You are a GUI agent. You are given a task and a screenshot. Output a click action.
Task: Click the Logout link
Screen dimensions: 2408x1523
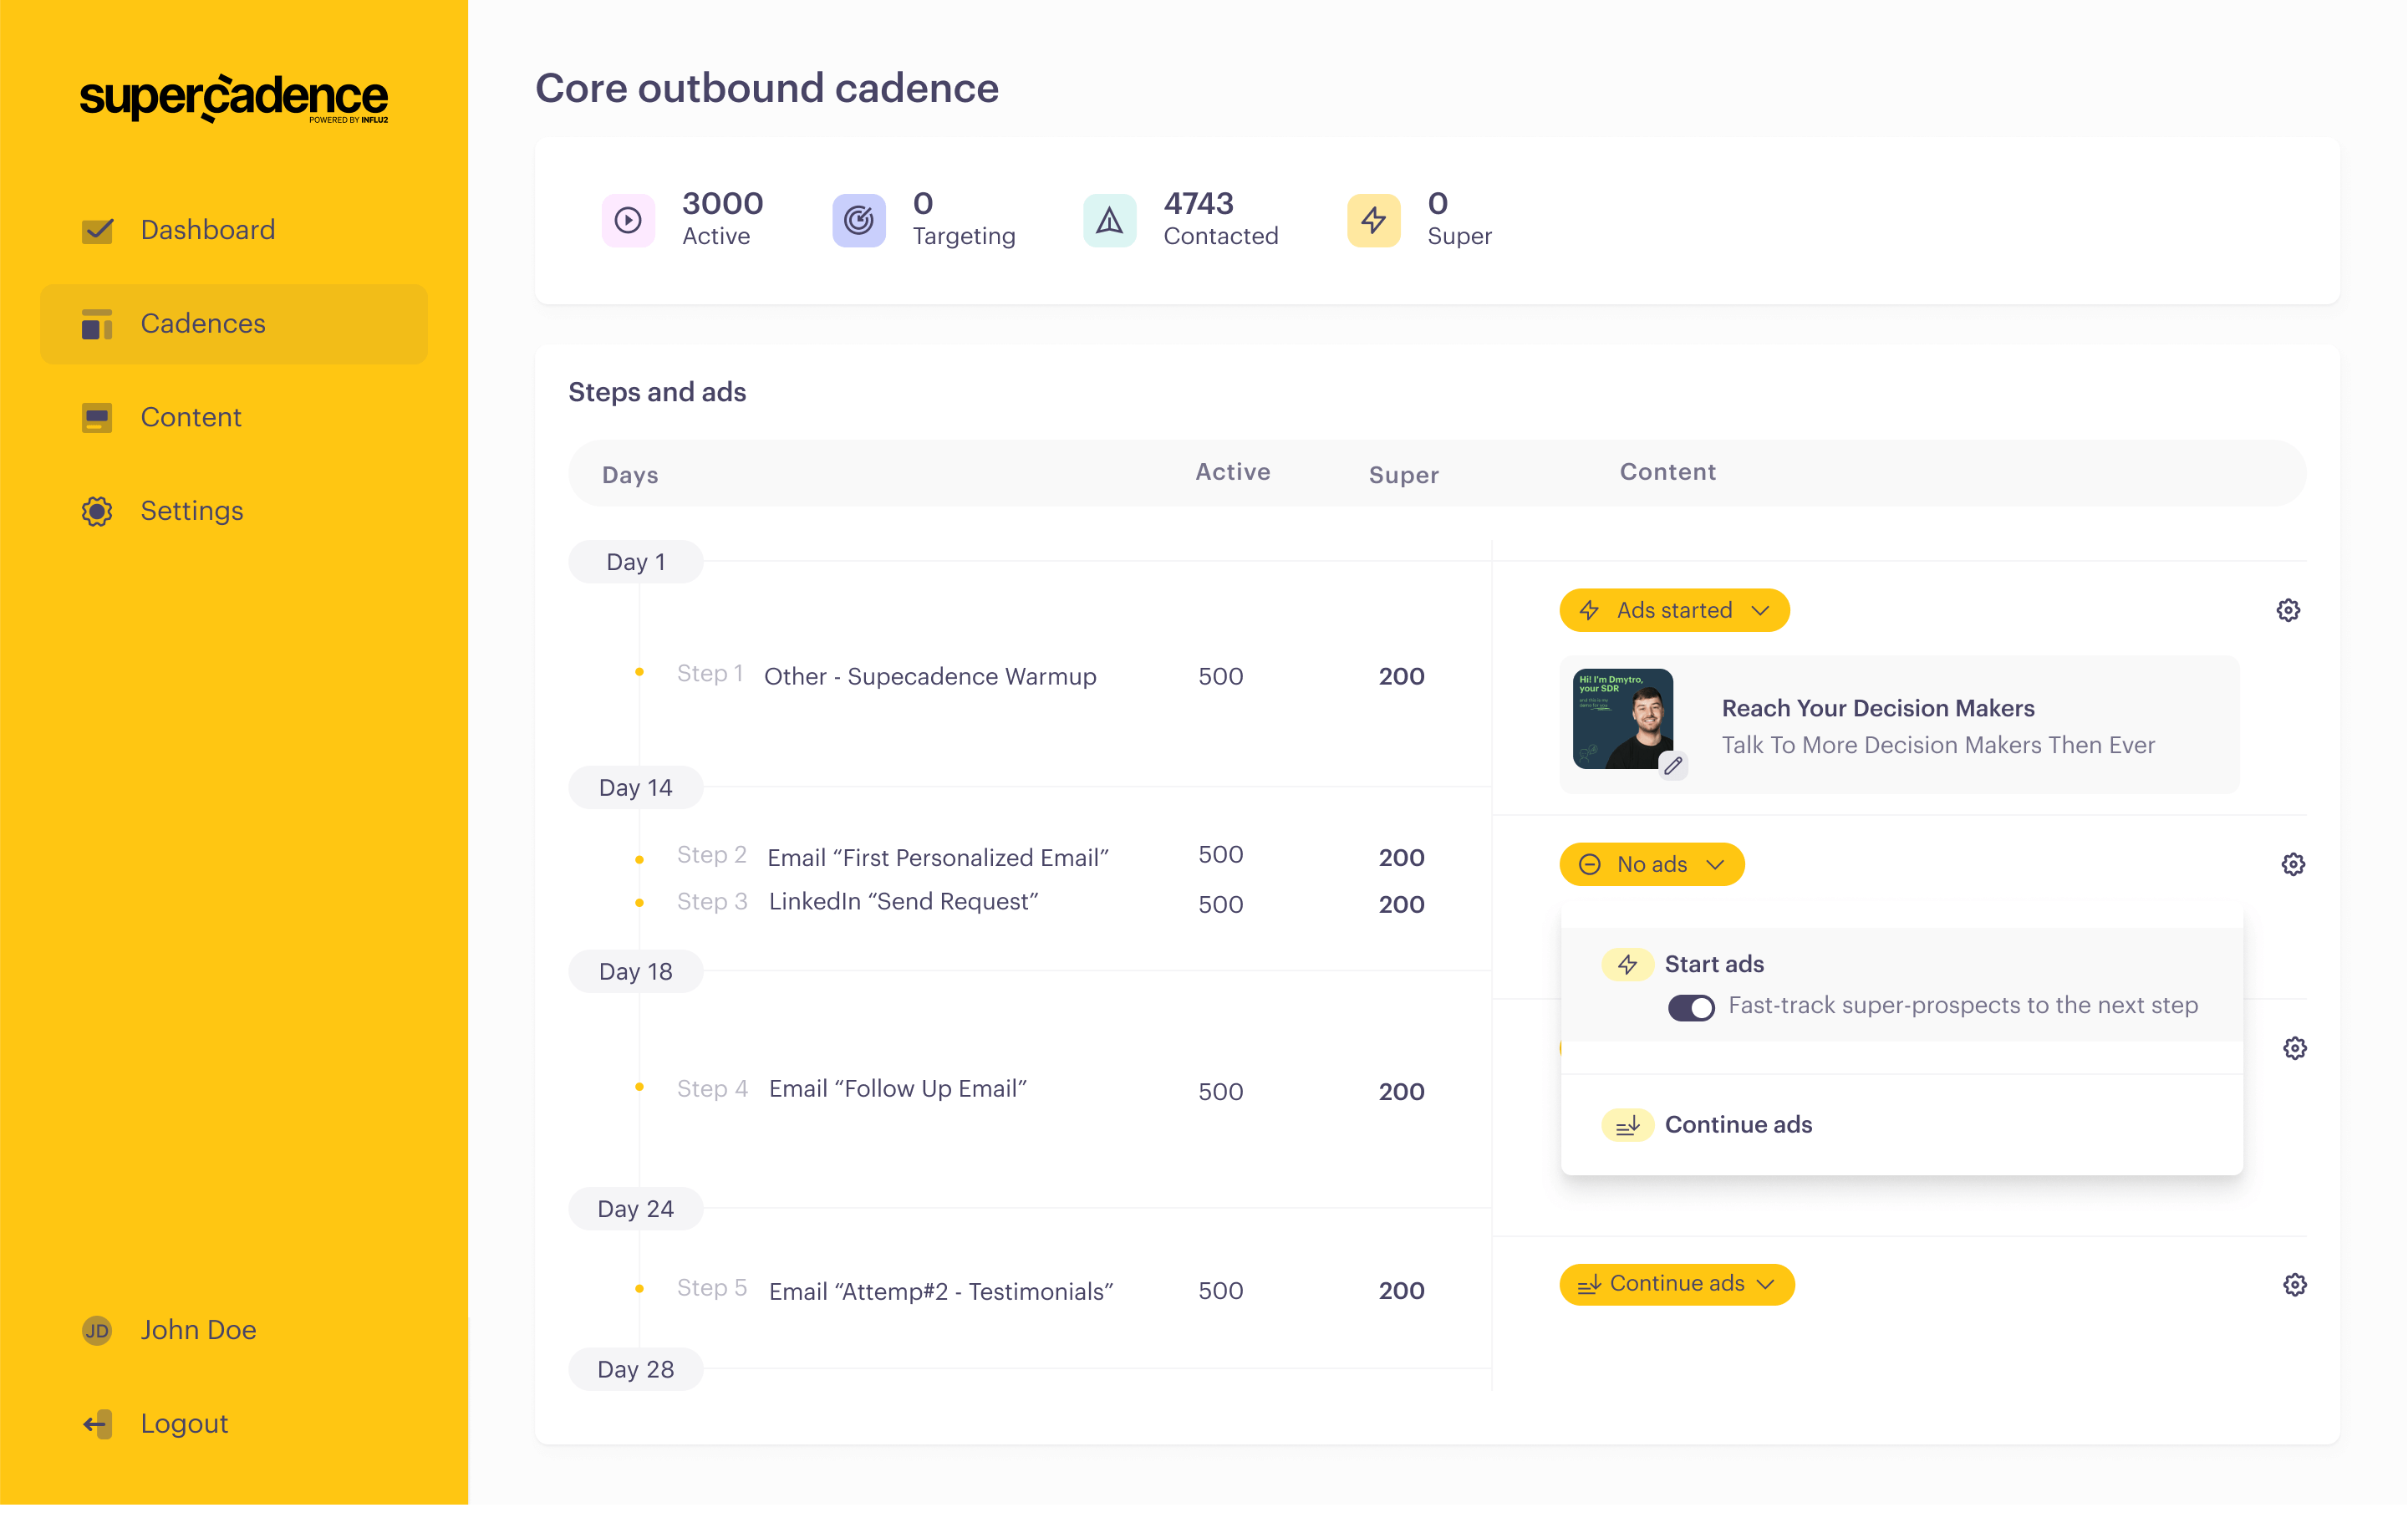pyautogui.click(x=184, y=1423)
